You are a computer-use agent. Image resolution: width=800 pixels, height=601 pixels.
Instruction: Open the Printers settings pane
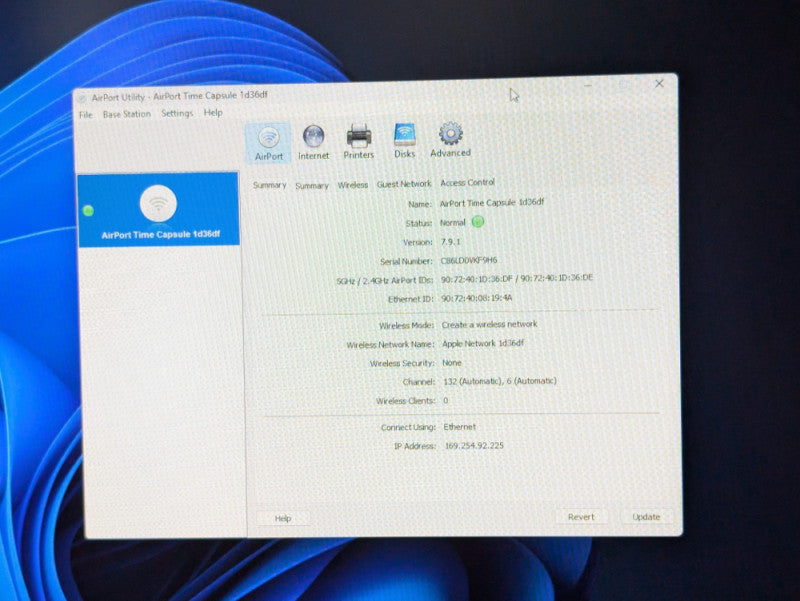coord(359,142)
